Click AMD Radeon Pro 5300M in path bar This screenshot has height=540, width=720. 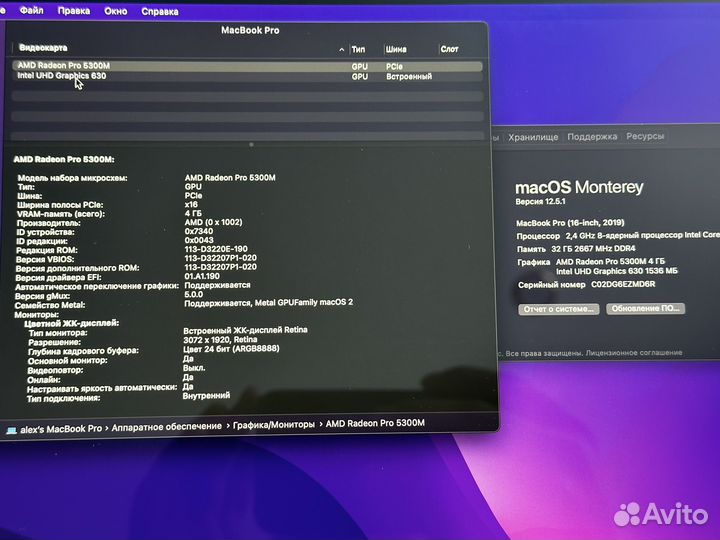tap(375, 423)
